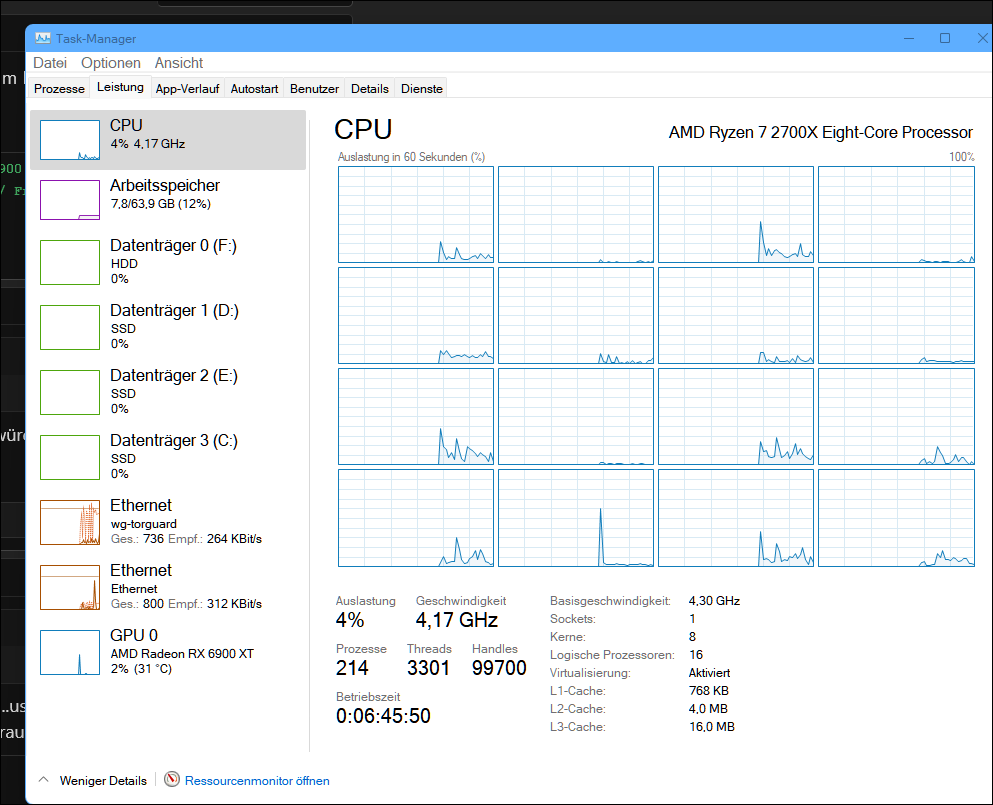Select Datenträger 1 (D:) SSD

click(x=168, y=327)
